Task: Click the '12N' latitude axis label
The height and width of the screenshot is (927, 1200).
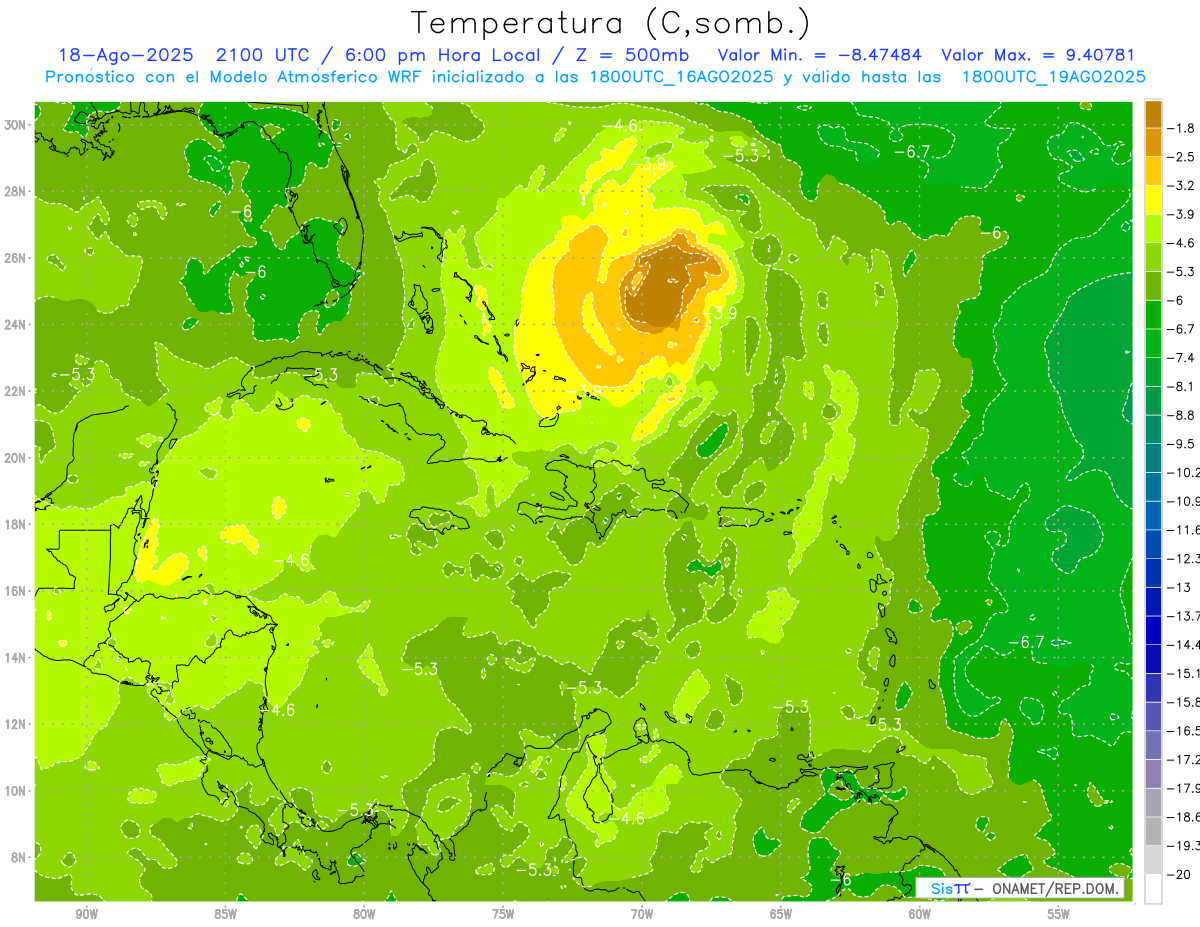Action: point(16,724)
